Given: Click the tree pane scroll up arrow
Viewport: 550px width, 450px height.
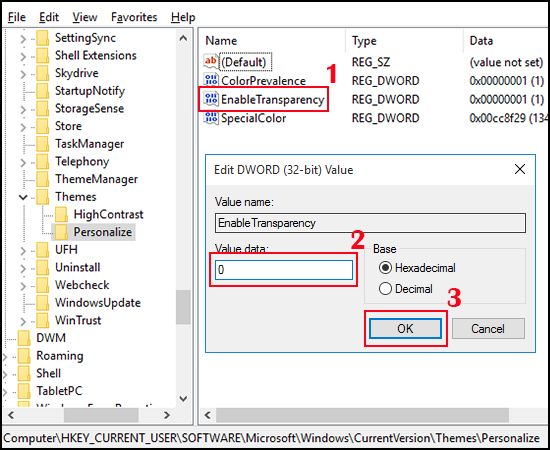Looking at the screenshot, I should pos(183,38).
